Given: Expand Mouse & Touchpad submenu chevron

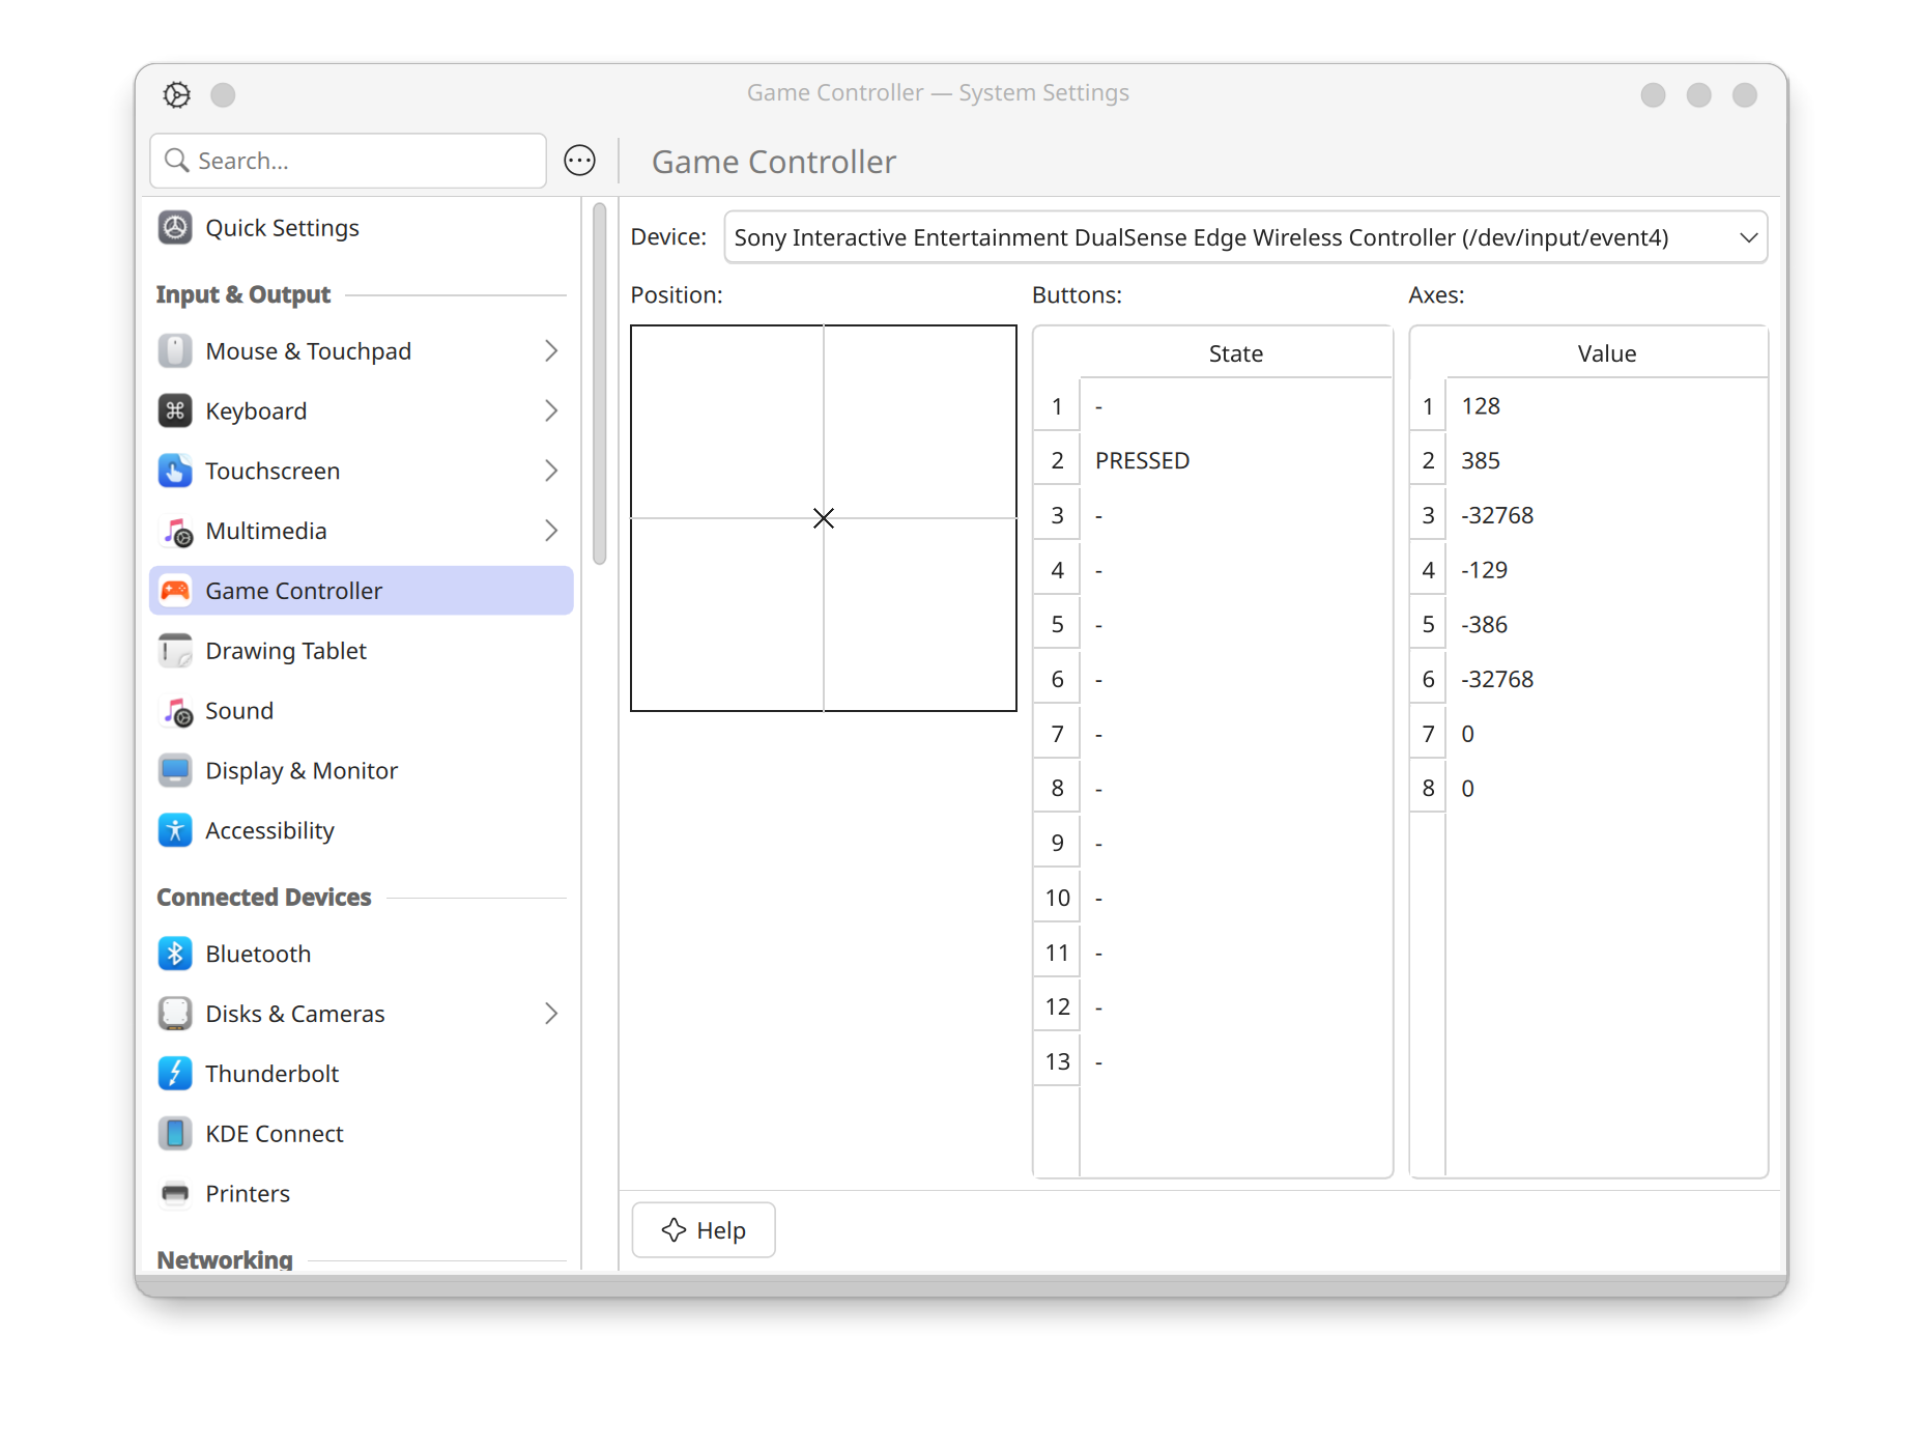Looking at the screenshot, I should [551, 351].
